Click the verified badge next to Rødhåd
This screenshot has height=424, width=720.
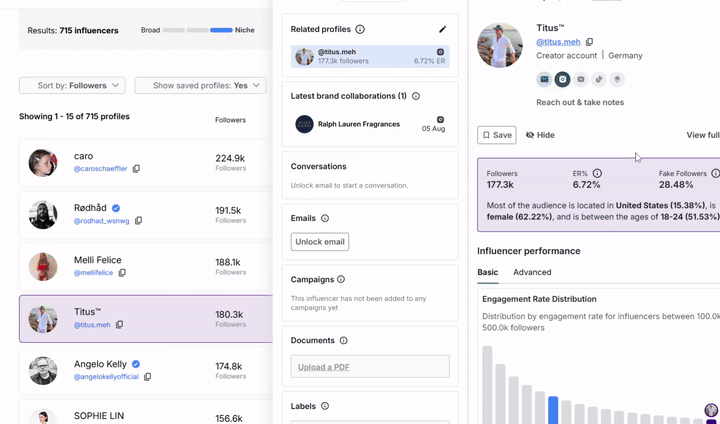(x=116, y=208)
